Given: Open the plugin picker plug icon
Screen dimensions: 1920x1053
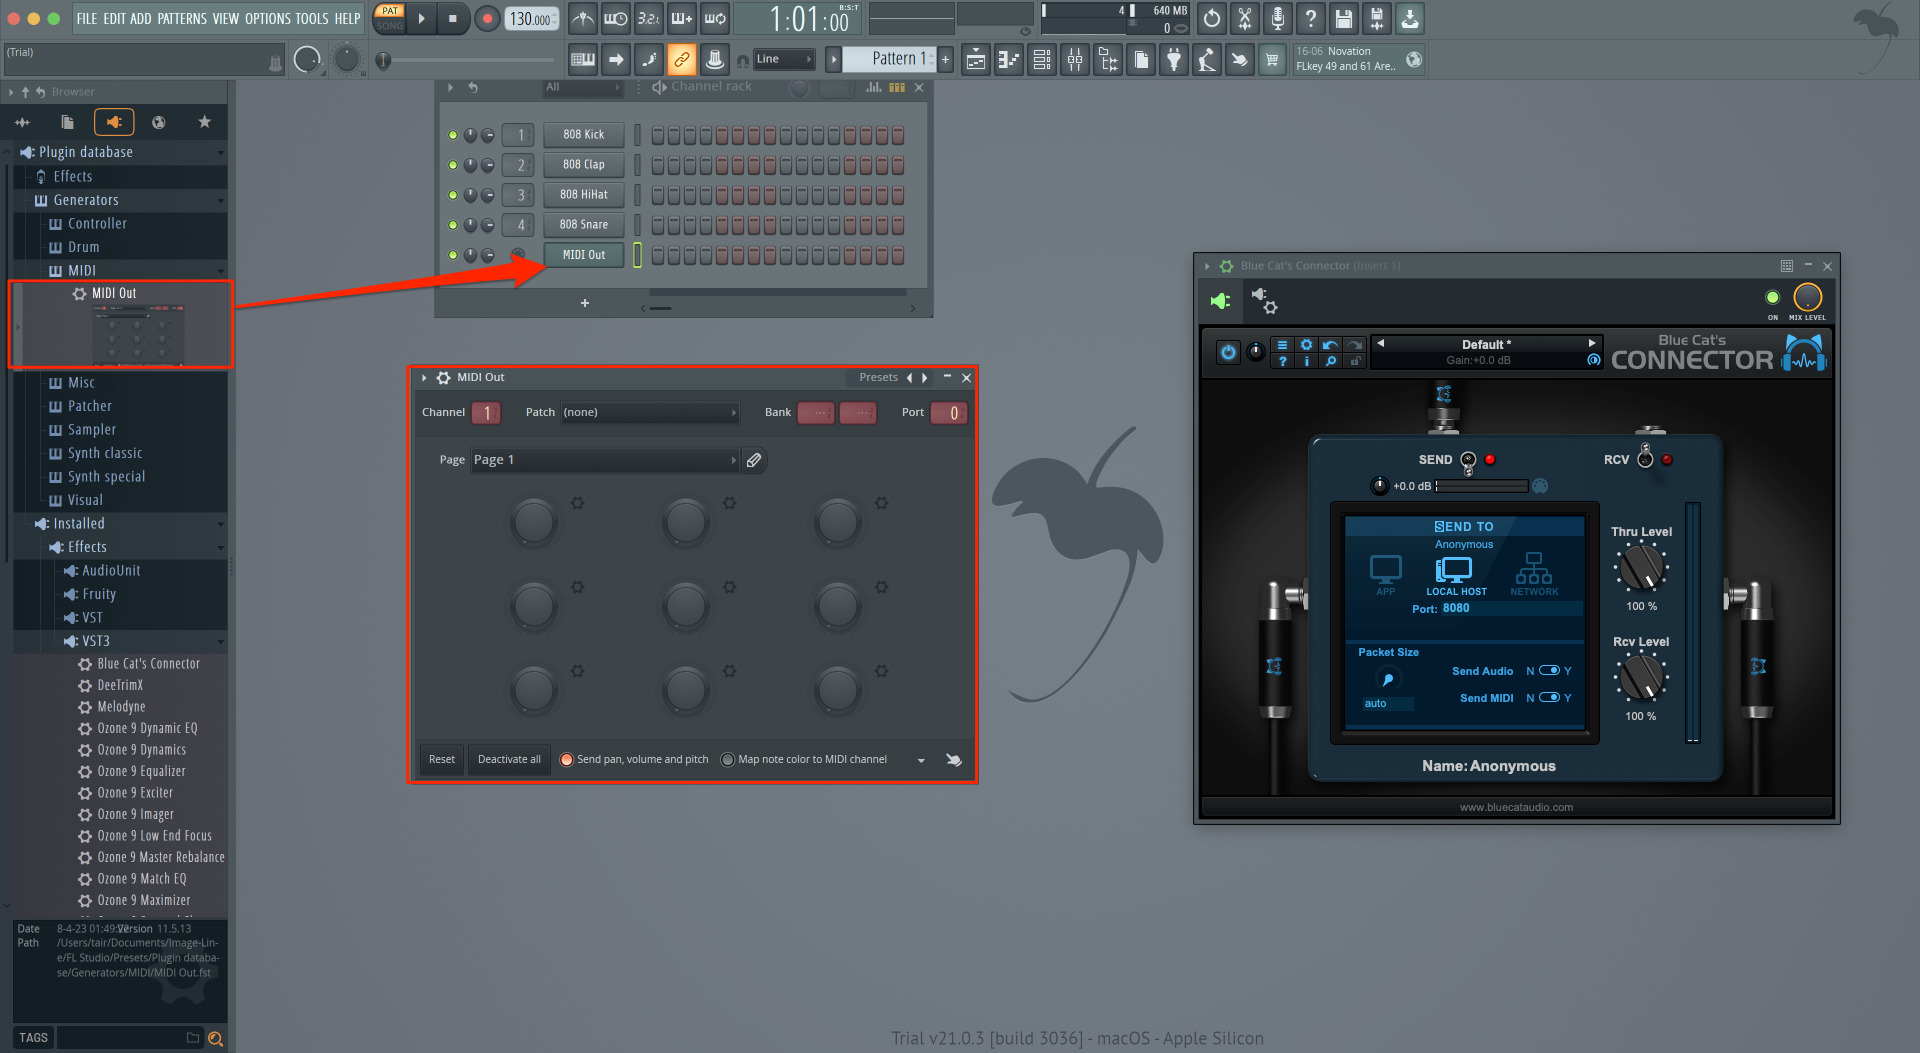Looking at the screenshot, I should tap(1173, 60).
